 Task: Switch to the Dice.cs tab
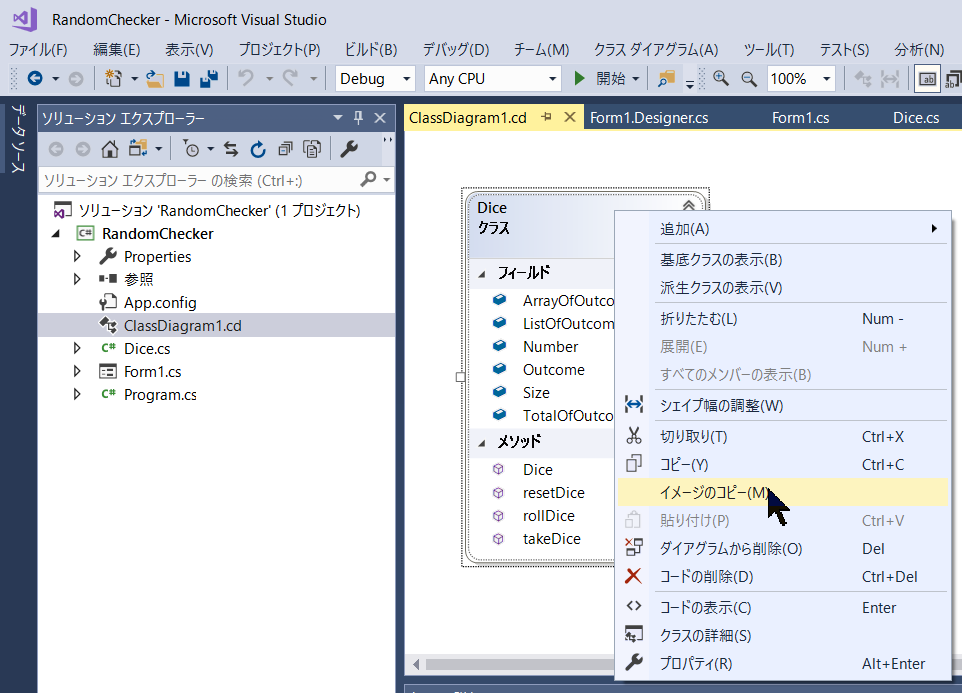point(916,117)
